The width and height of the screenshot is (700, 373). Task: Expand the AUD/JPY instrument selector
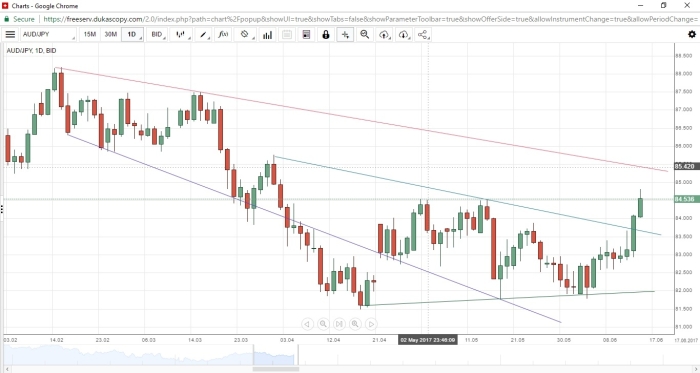(x=48, y=34)
